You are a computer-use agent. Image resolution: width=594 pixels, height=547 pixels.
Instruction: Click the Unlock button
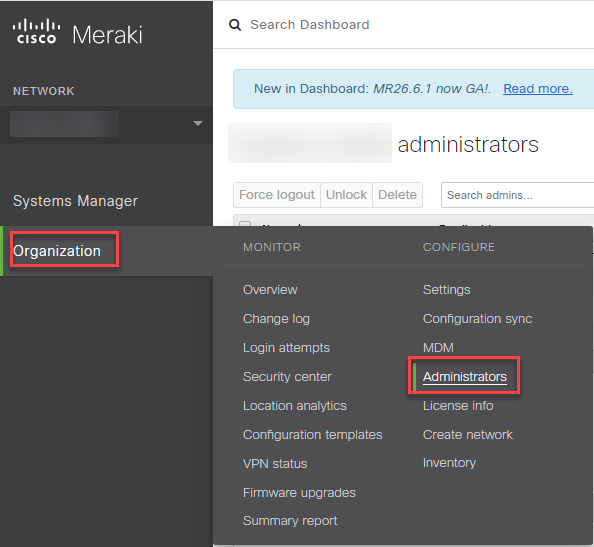tap(346, 195)
